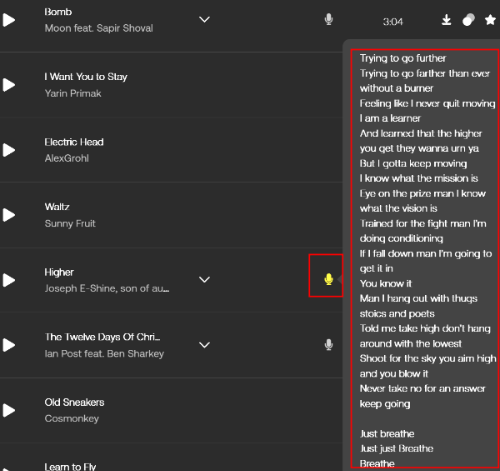Image resolution: width=500 pixels, height=471 pixels.
Task: Click the 3:04 duration of Bomb
Action: 393,22
